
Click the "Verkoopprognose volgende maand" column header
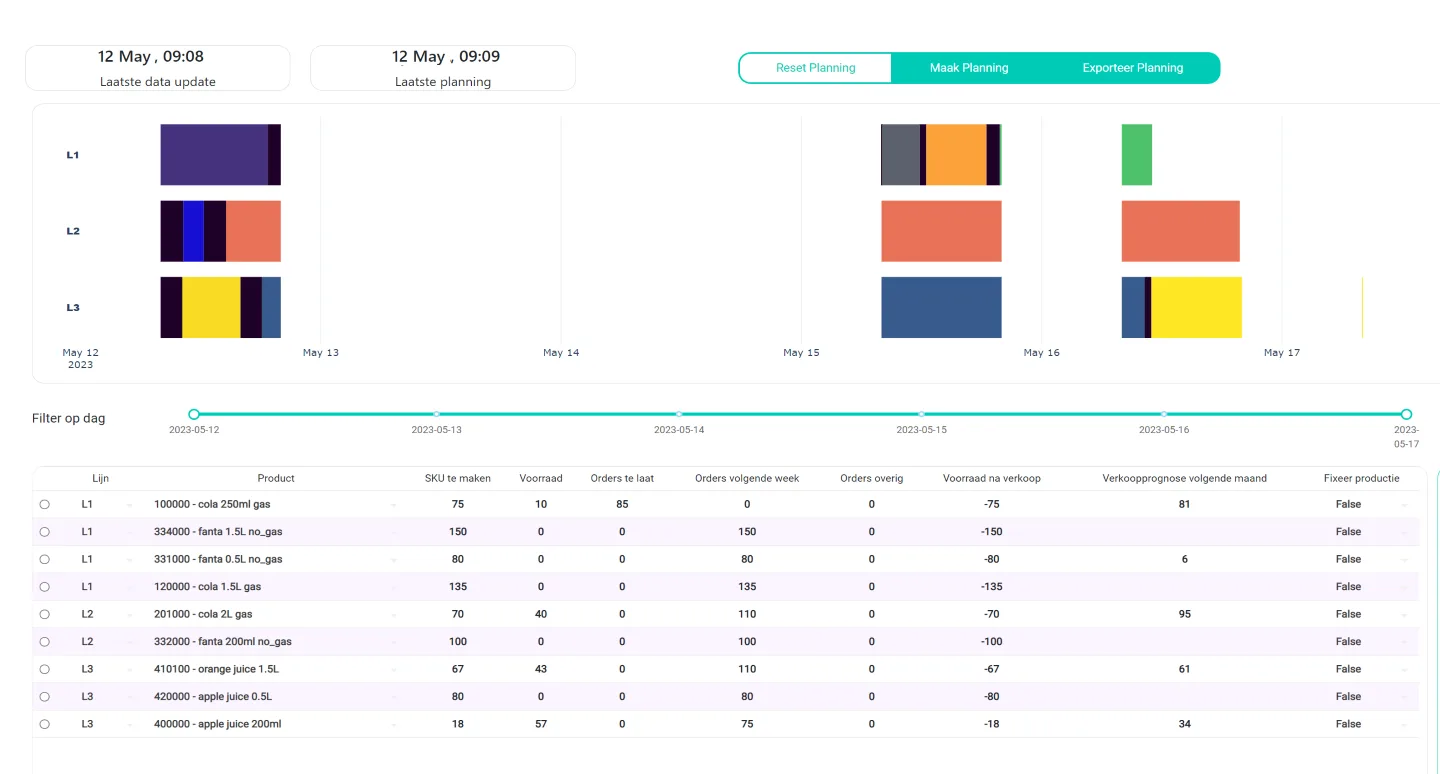[x=1185, y=478]
